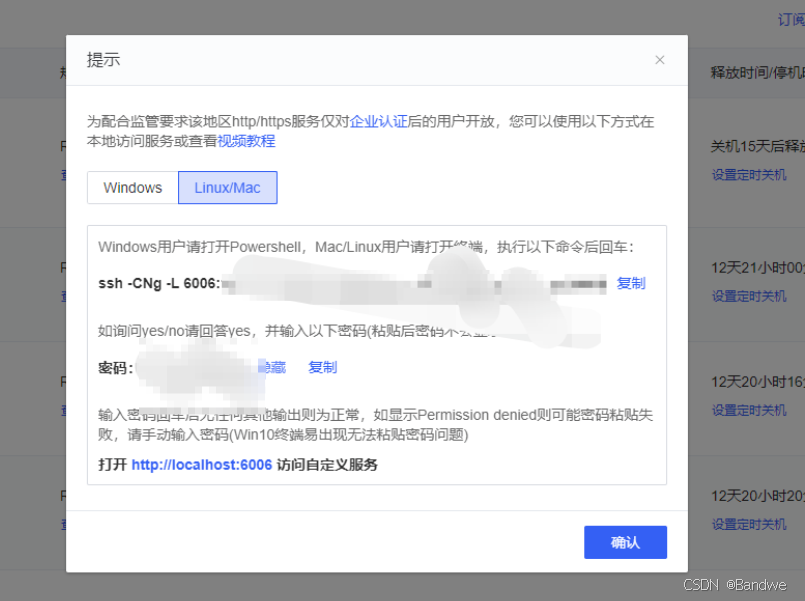
Task: Click the 提示 dialog title
Action: (x=102, y=60)
